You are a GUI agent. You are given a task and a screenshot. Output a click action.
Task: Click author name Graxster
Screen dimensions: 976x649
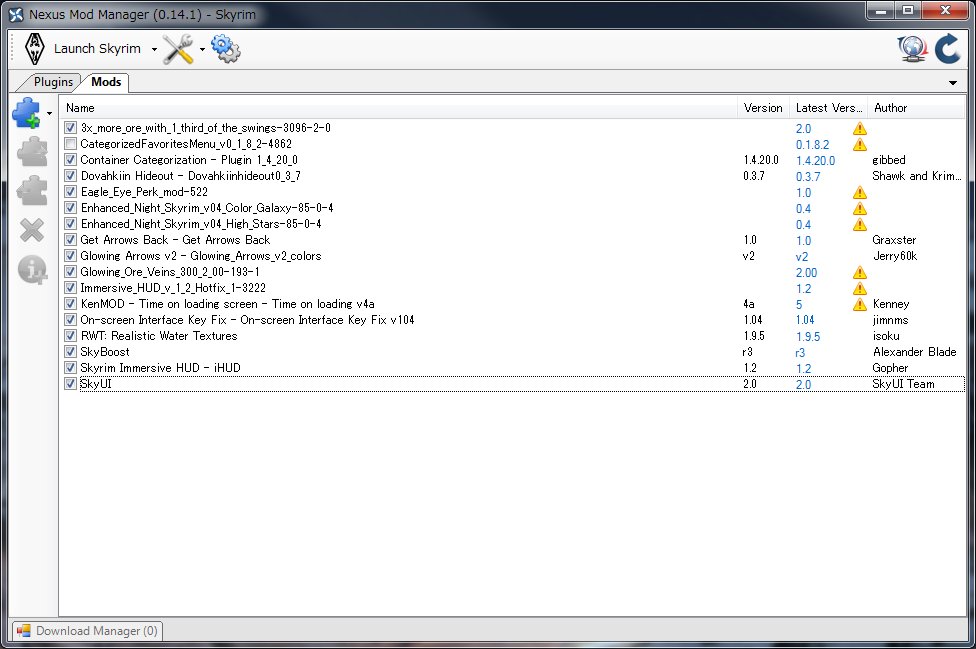894,240
